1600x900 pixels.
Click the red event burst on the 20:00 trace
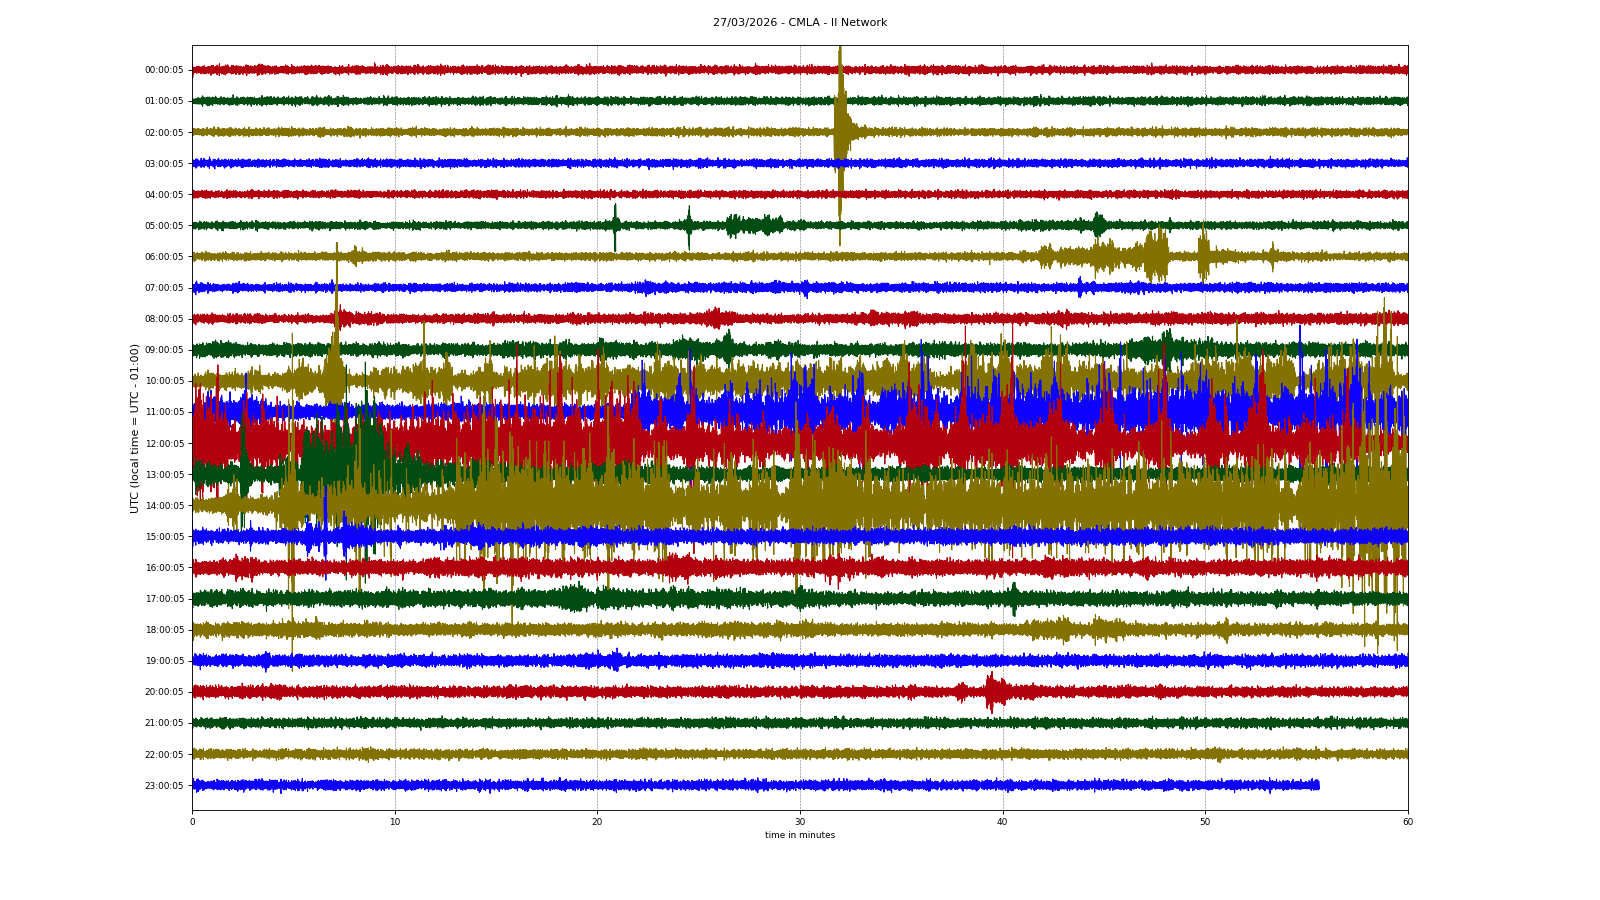[x=993, y=691]
